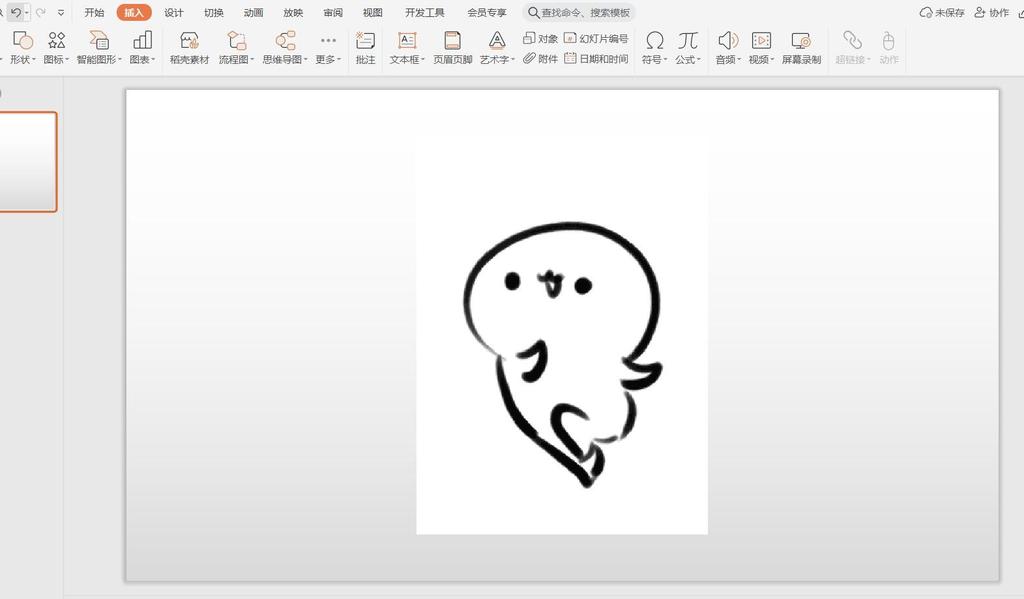The image size is (1024, 599).
Task: Expand the 思维导图 mind map dropdown
Action: [x=285, y=59]
